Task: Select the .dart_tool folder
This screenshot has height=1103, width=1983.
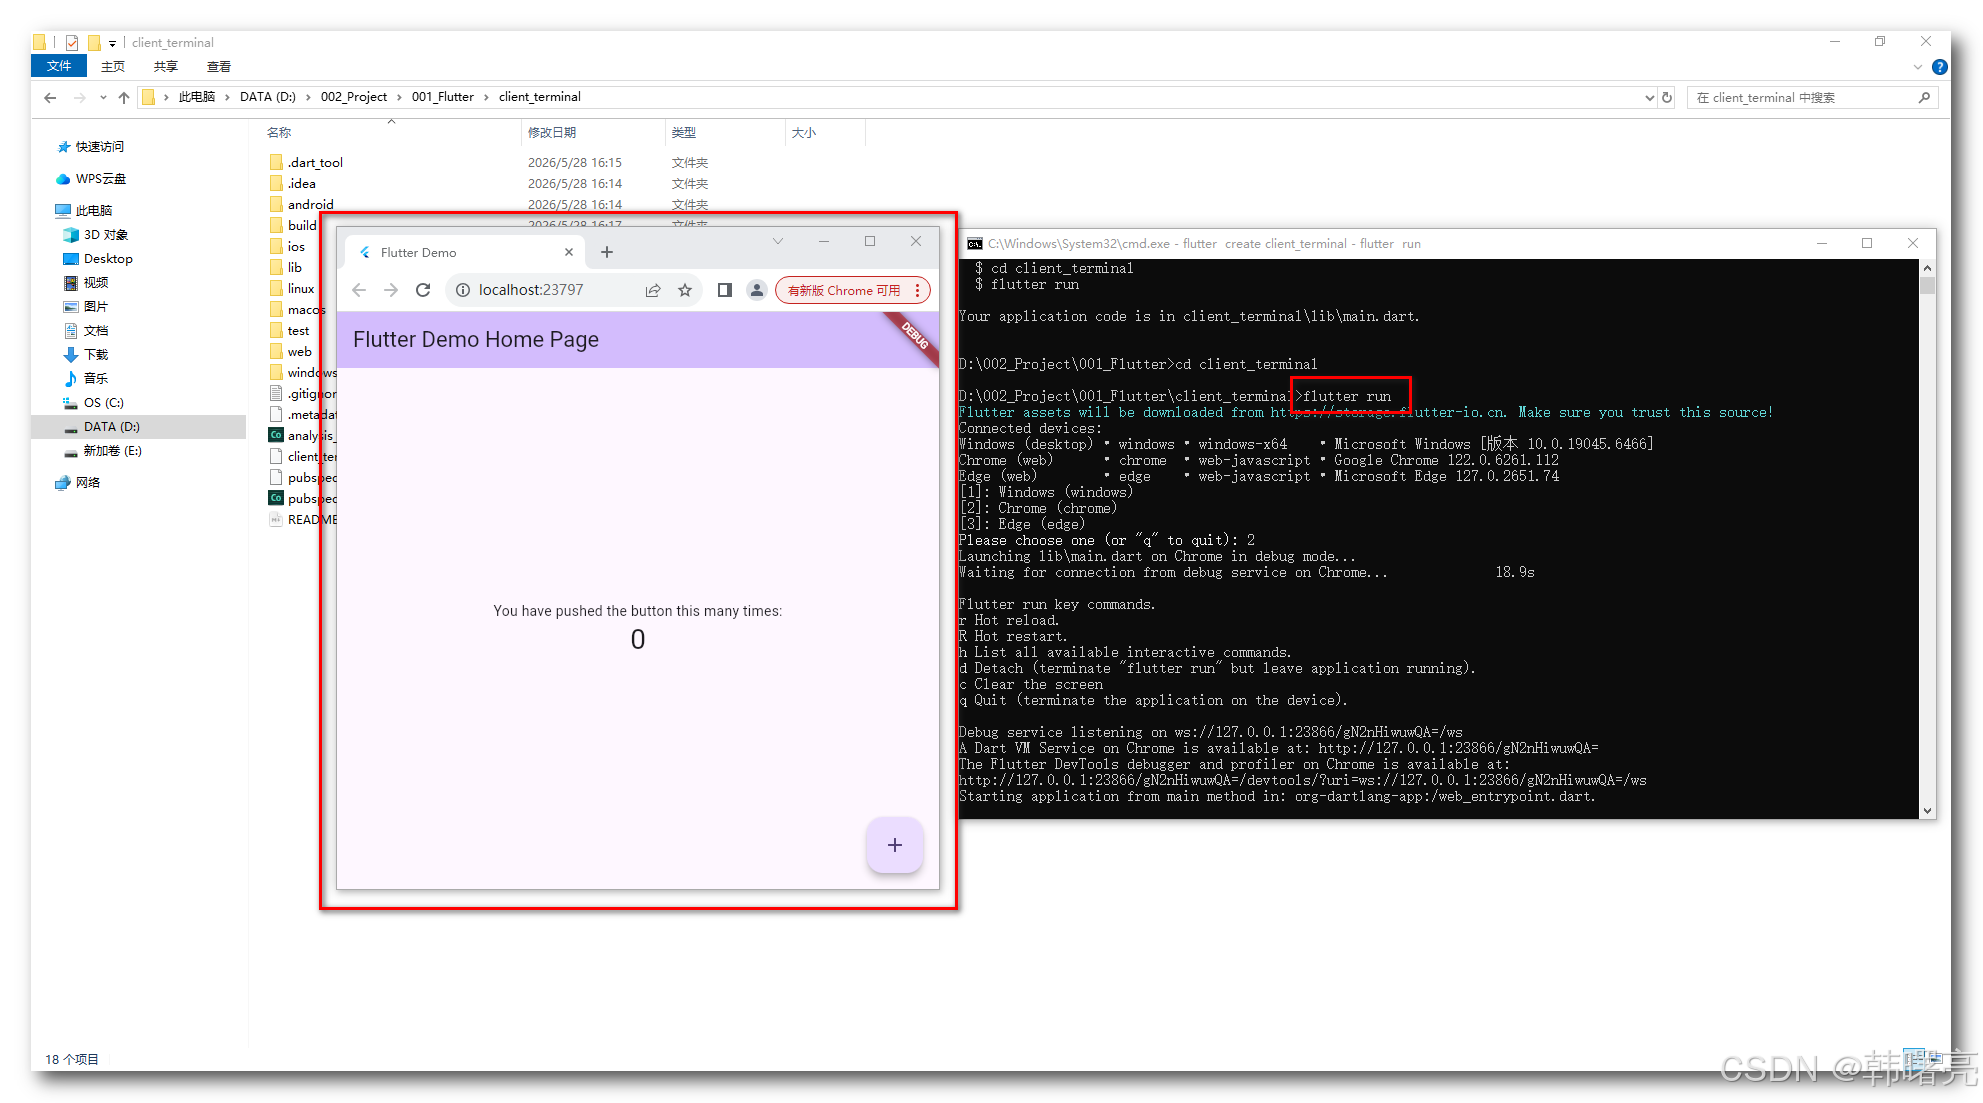Action: coord(315,163)
